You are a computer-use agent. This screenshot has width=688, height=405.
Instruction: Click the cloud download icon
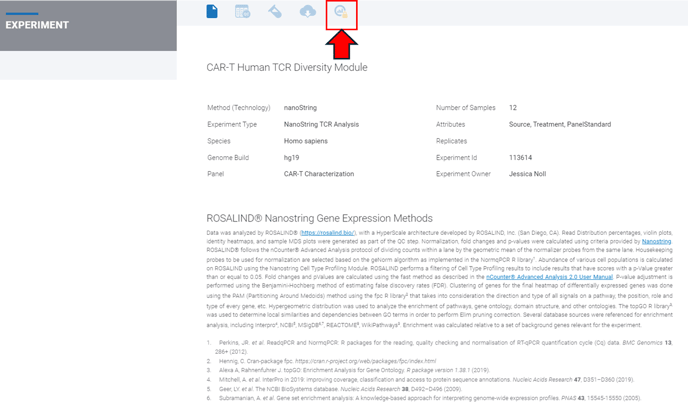[x=308, y=11]
